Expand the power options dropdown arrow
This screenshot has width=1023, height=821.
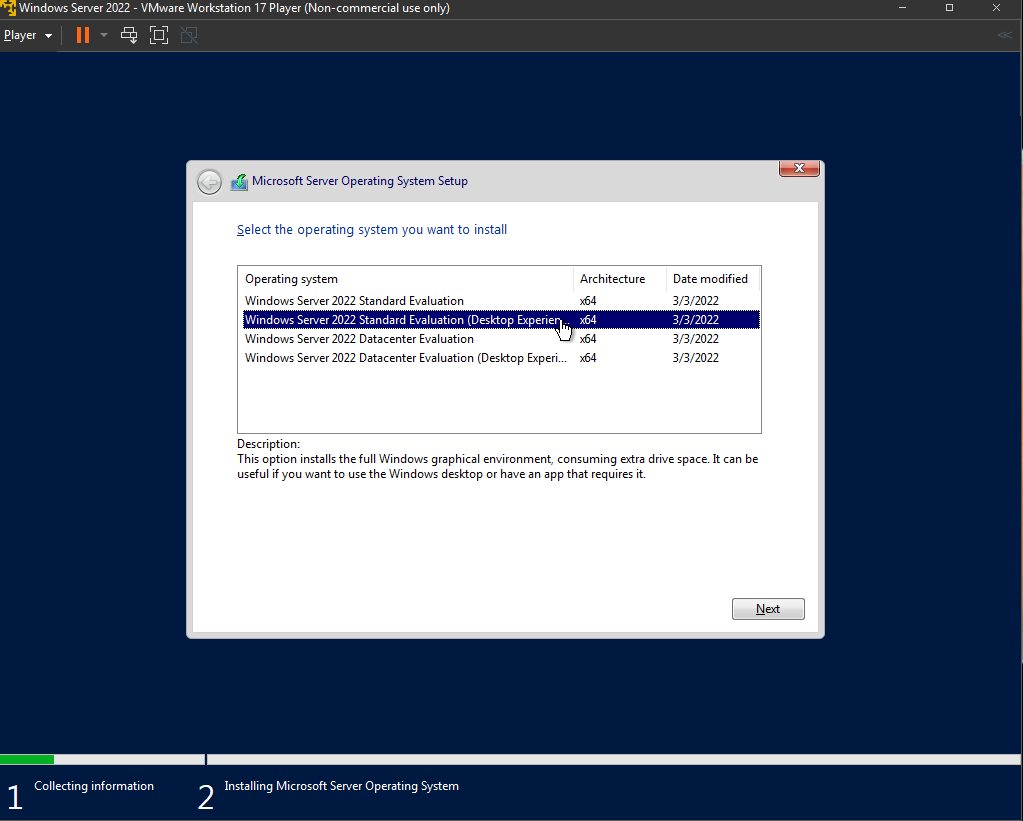[x=104, y=35]
